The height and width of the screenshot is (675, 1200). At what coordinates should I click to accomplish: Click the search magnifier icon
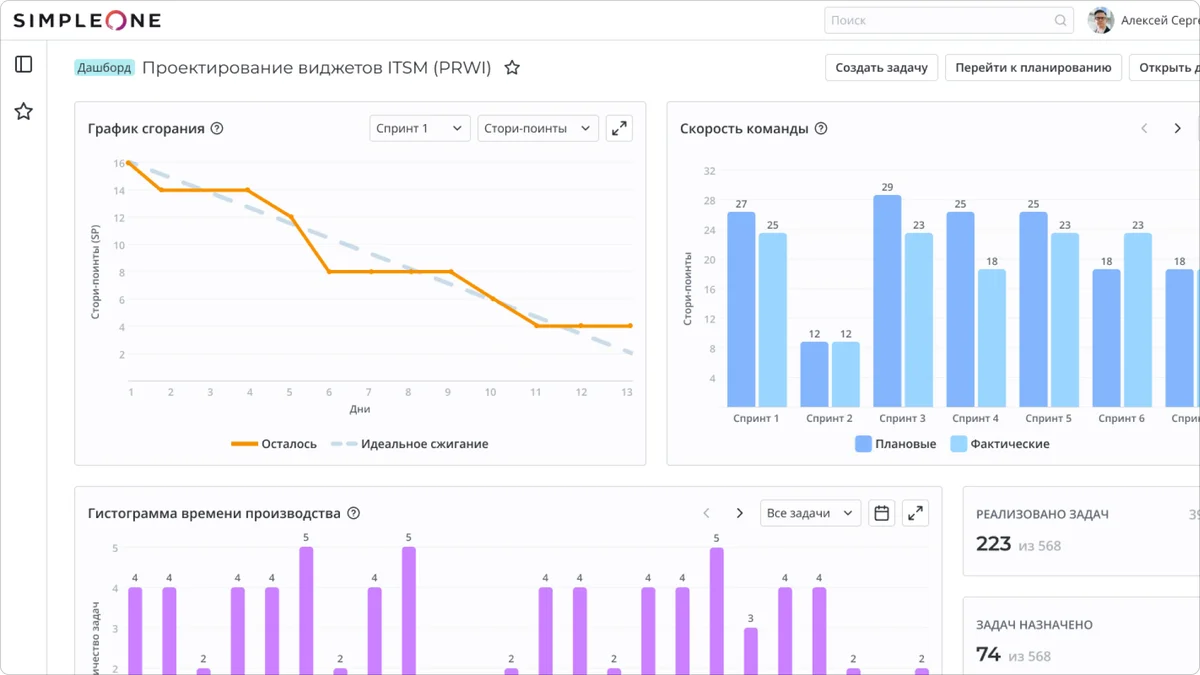pyautogui.click(x=1060, y=20)
